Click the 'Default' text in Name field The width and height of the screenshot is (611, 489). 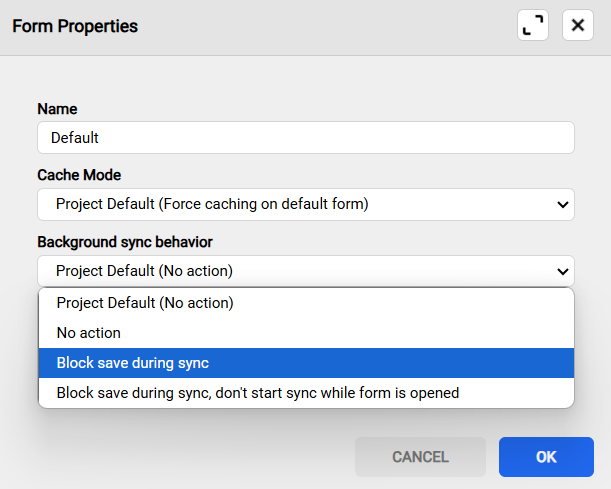point(75,138)
